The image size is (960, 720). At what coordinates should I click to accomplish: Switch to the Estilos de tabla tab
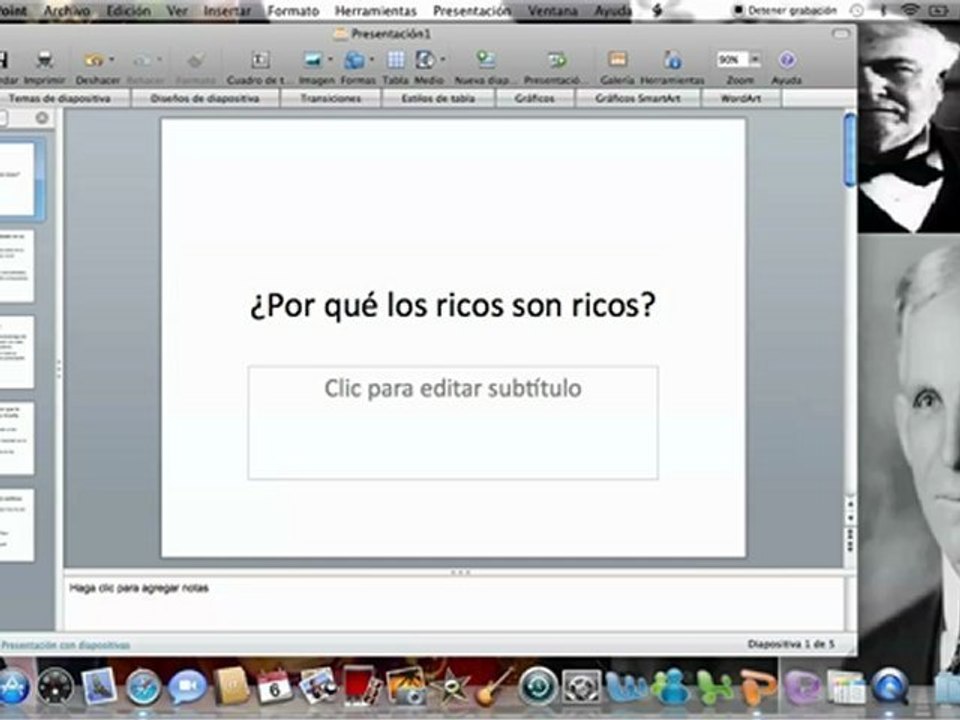point(438,99)
